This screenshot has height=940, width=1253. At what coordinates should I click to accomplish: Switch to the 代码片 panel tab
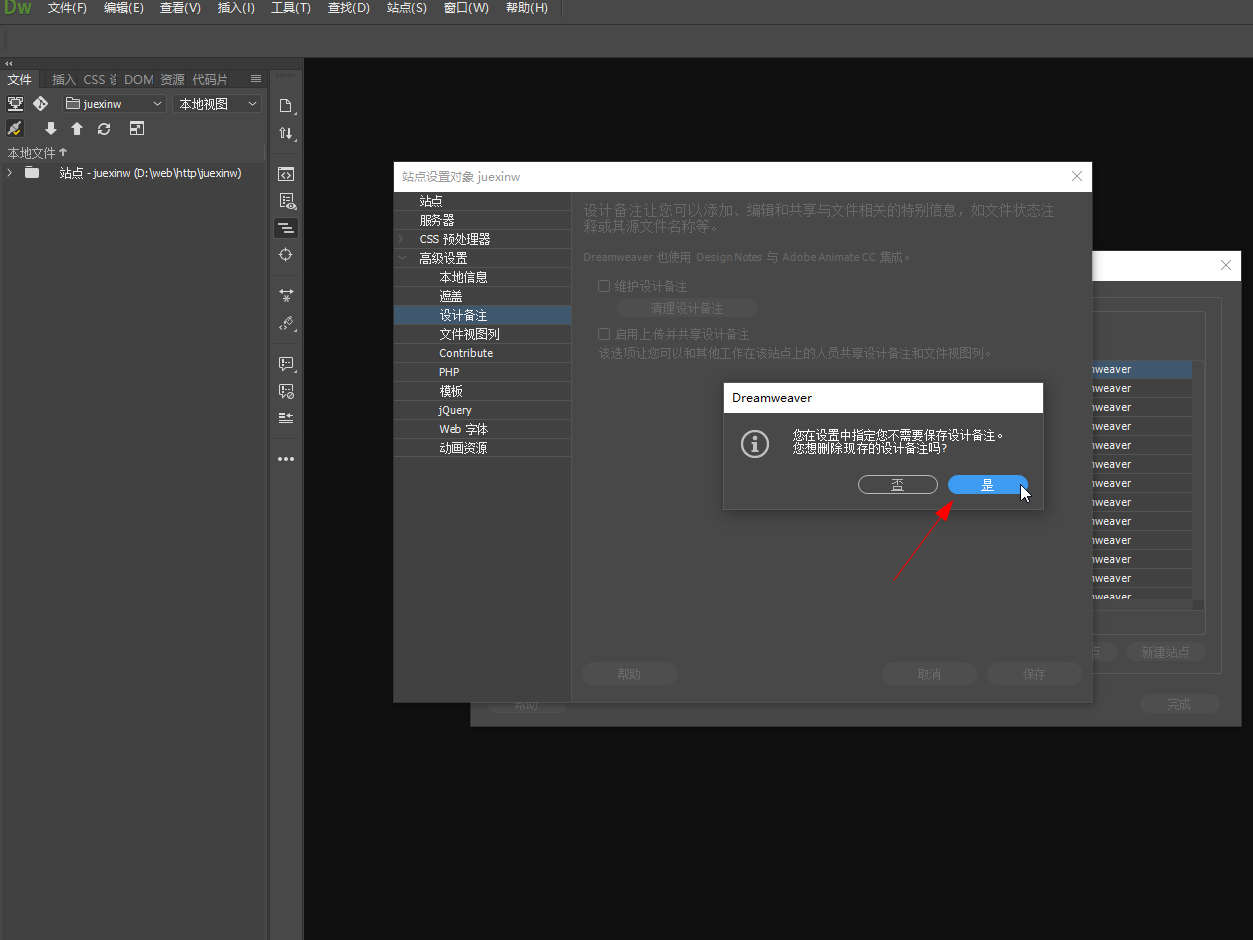coord(210,79)
